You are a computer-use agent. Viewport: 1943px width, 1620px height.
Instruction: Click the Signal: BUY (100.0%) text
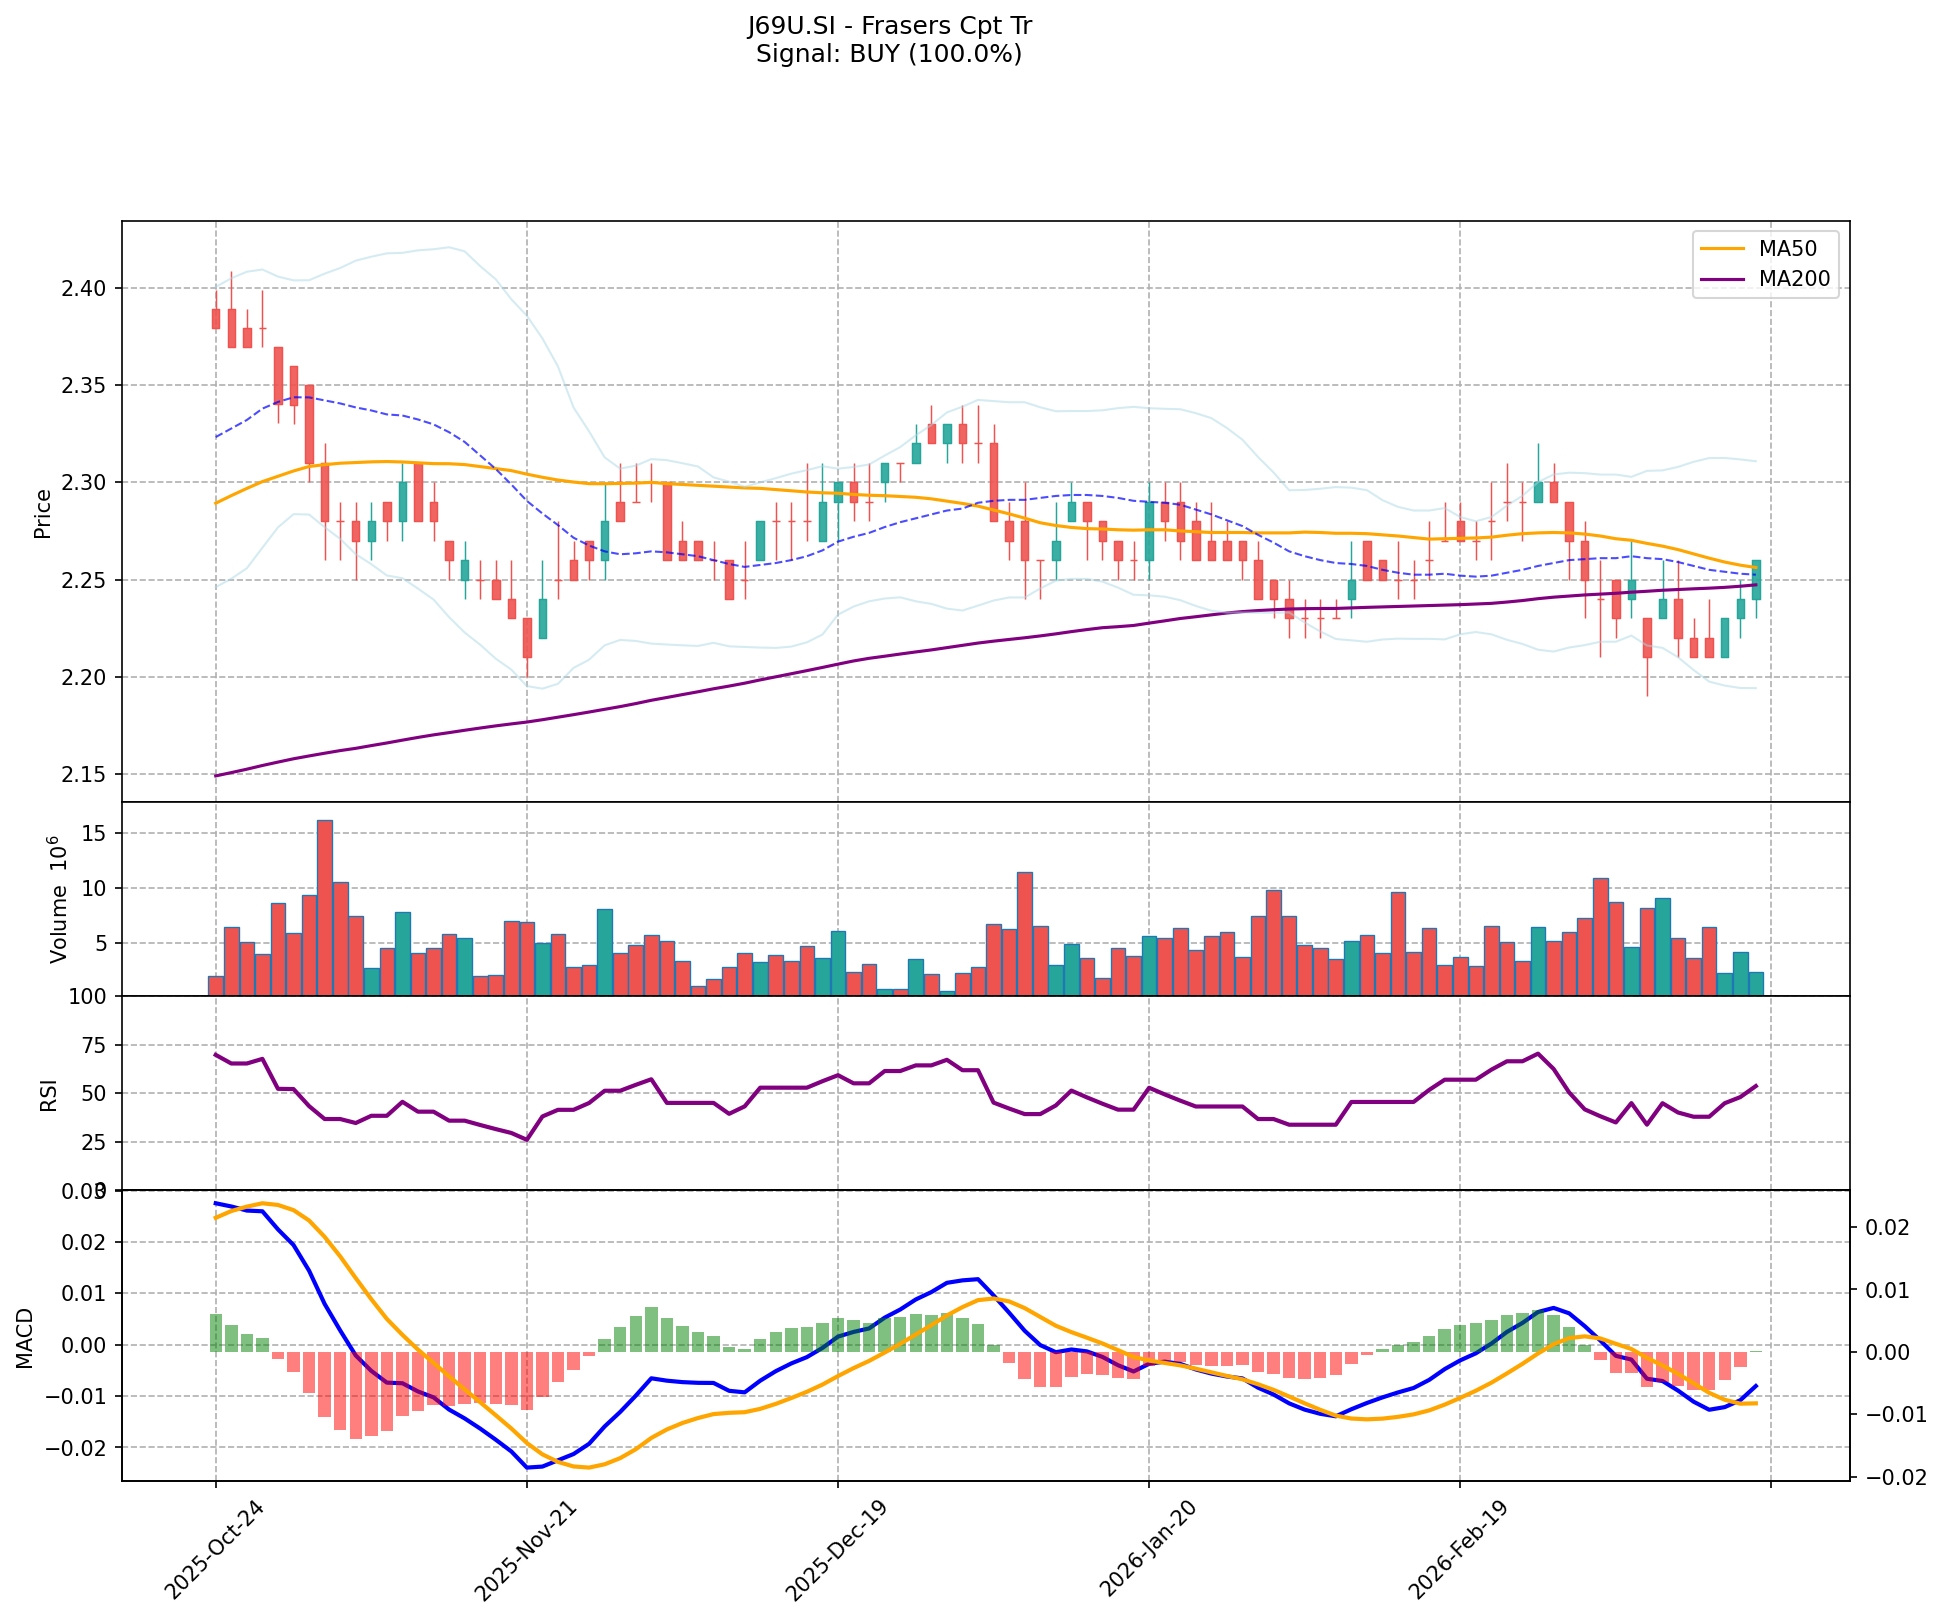(888, 54)
